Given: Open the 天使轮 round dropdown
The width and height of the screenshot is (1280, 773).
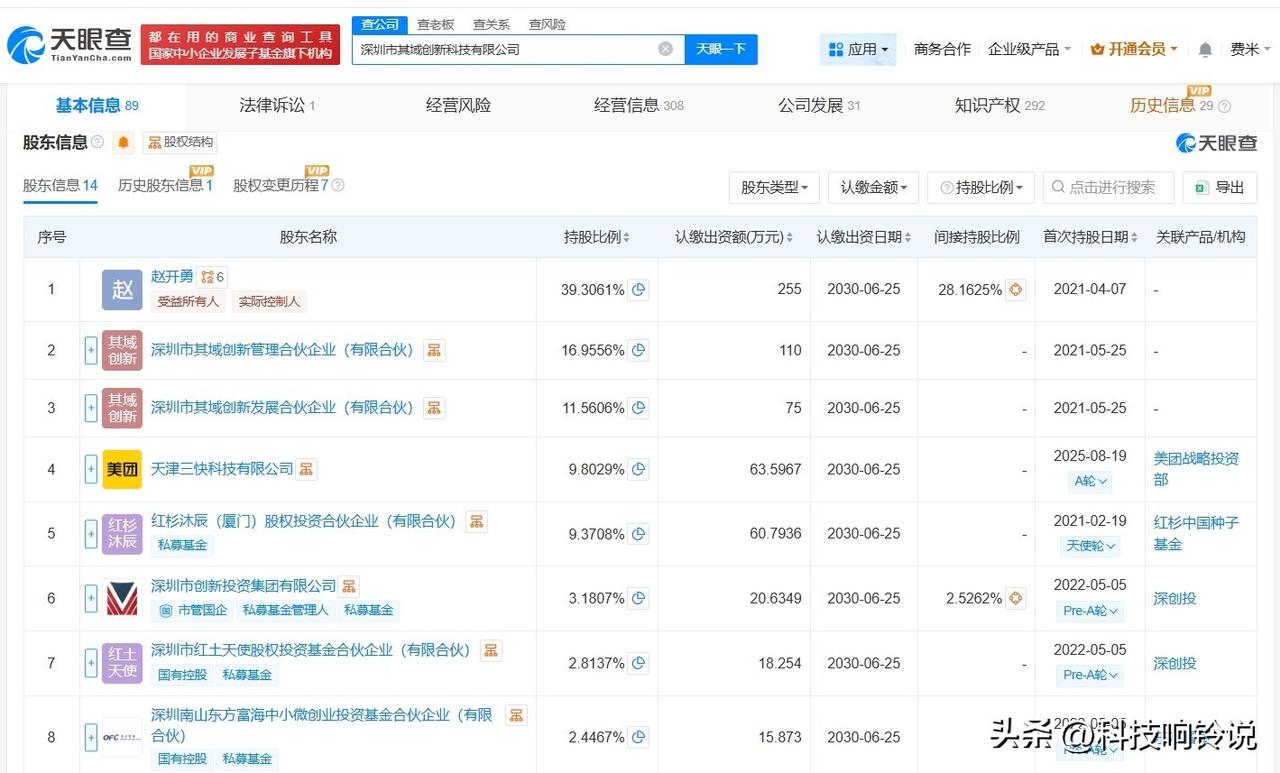Looking at the screenshot, I should (x=1090, y=546).
